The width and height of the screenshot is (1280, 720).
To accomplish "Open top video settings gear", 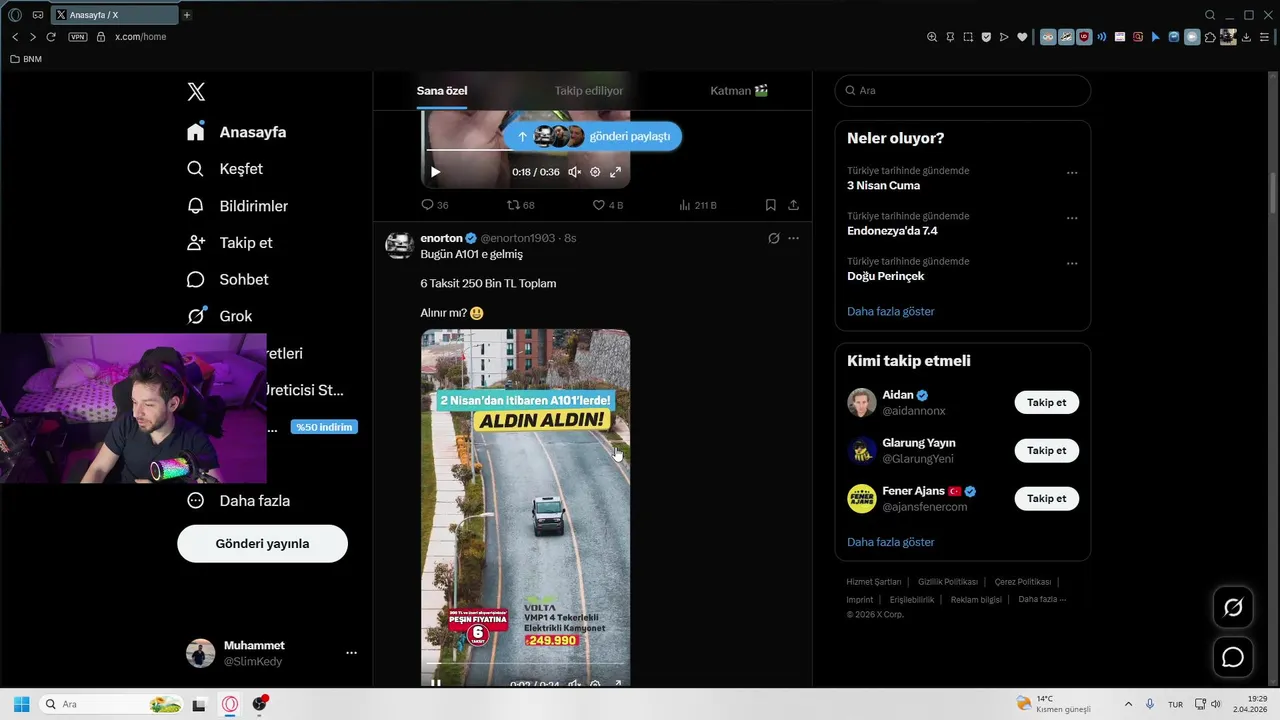I will pos(595,172).
